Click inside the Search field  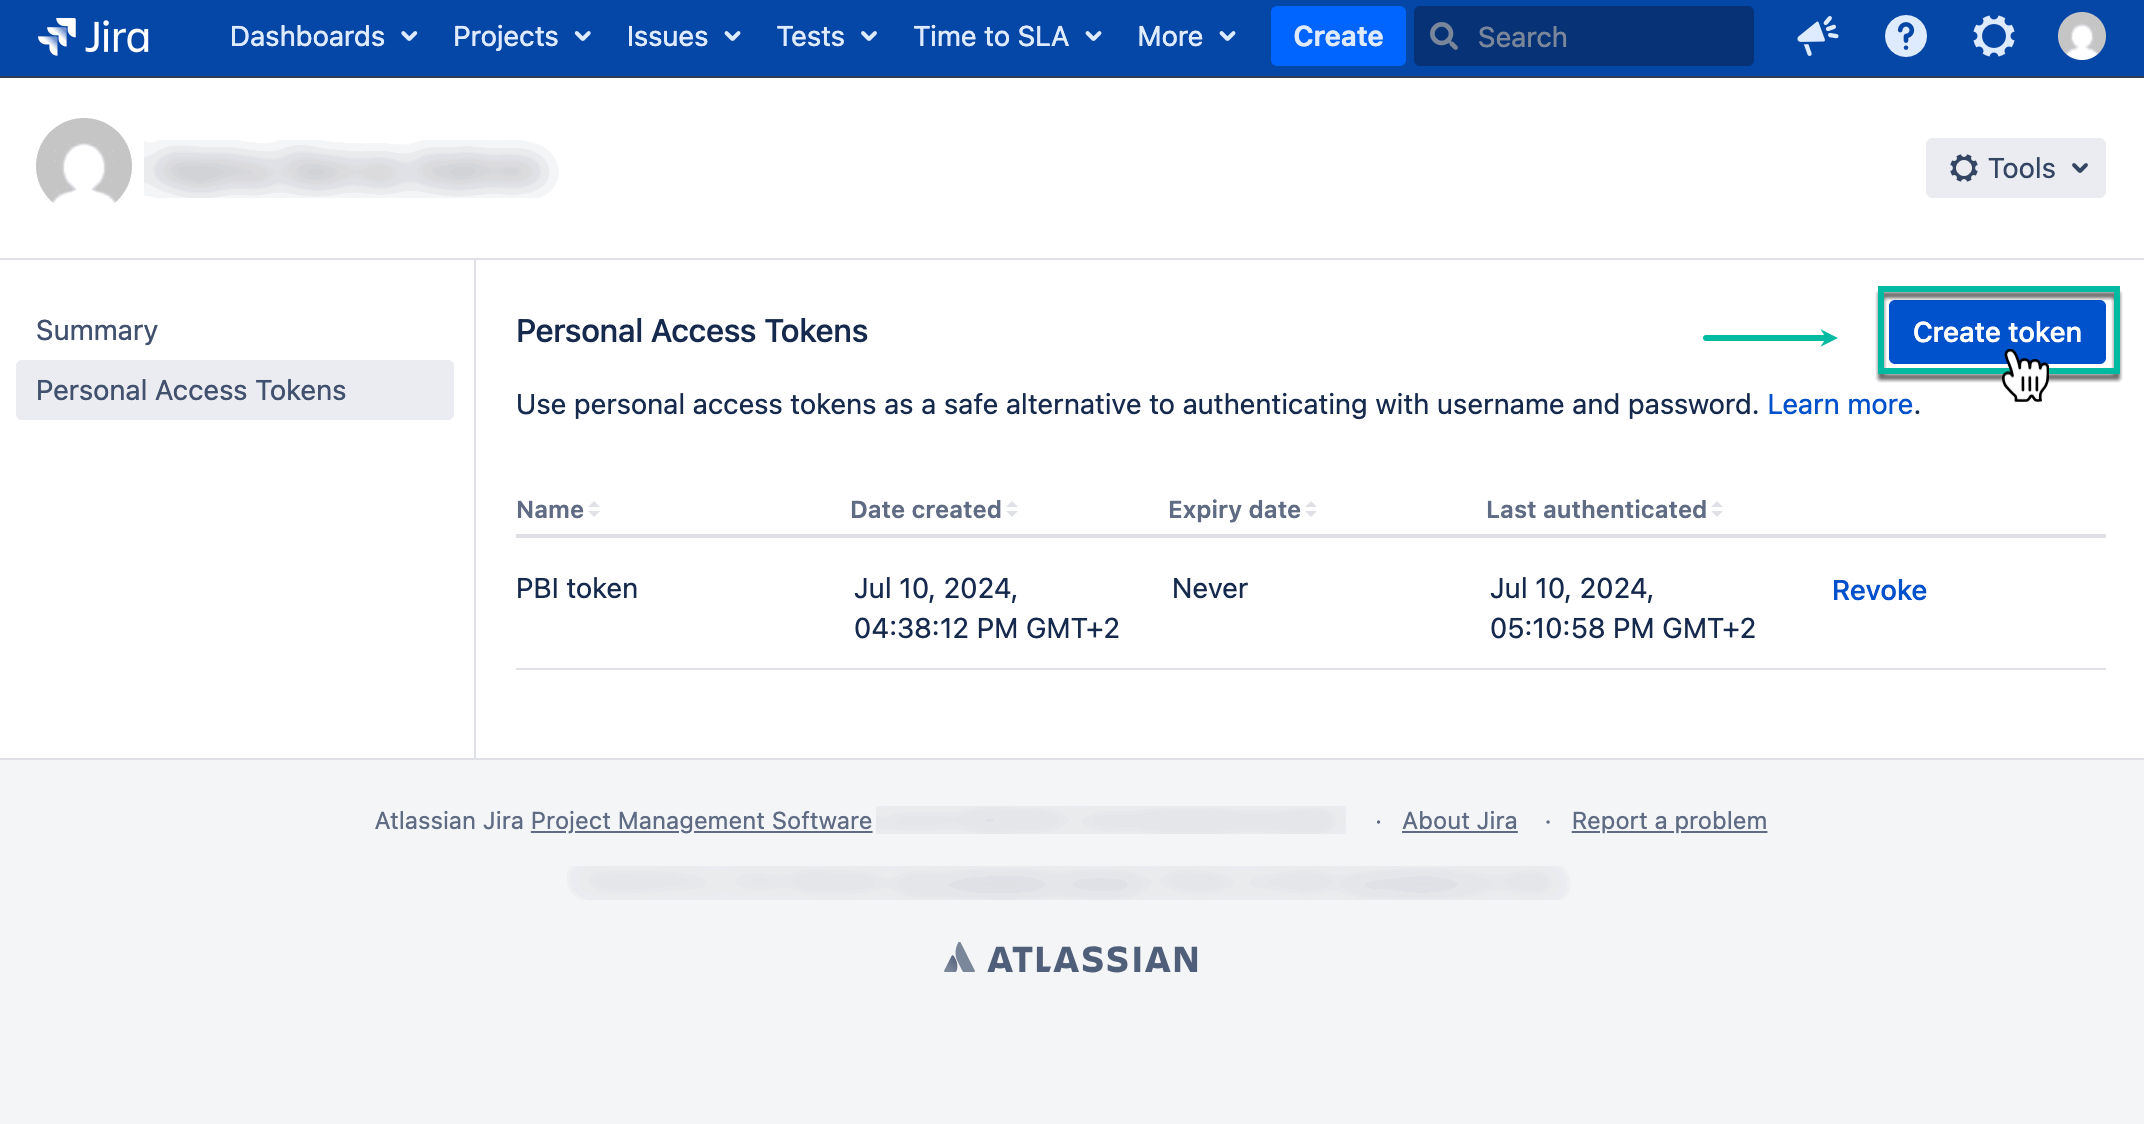pyautogui.click(x=1600, y=37)
